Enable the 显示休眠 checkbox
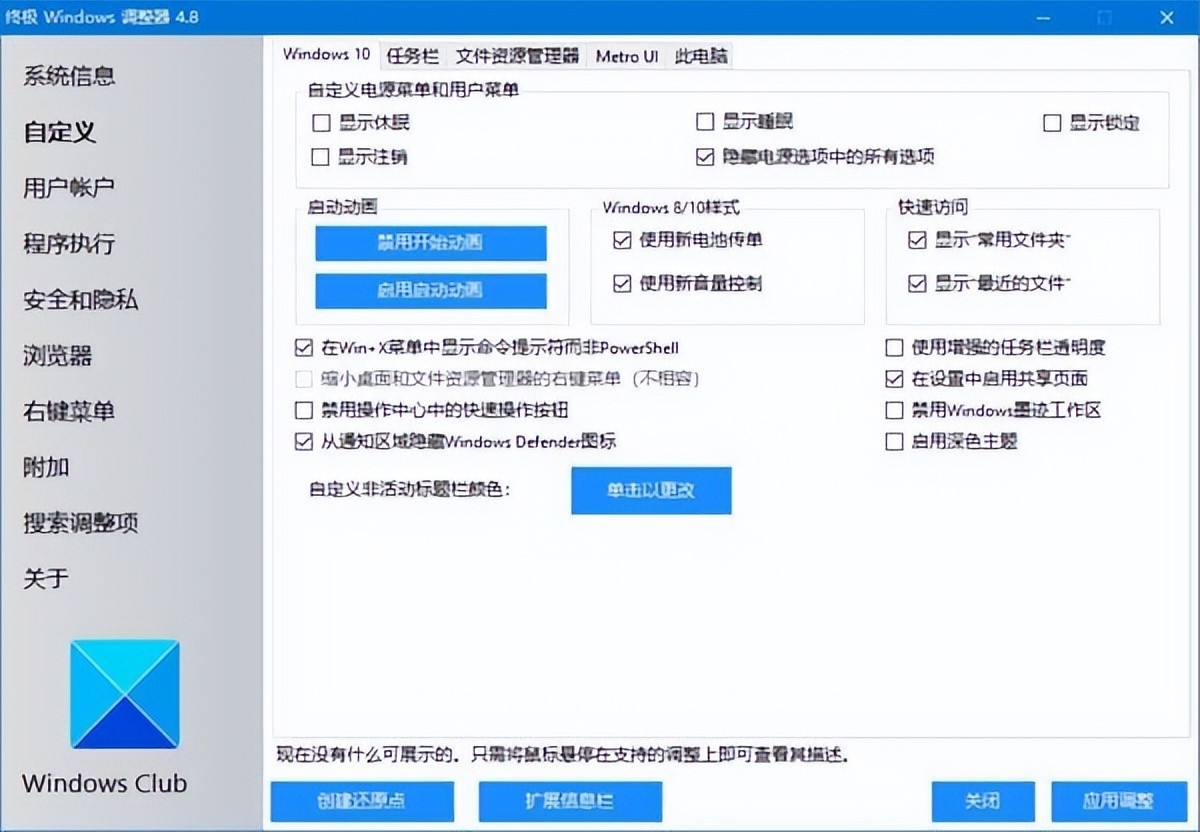The height and width of the screenshot is (832, 1200). click(x=321, y=124)
